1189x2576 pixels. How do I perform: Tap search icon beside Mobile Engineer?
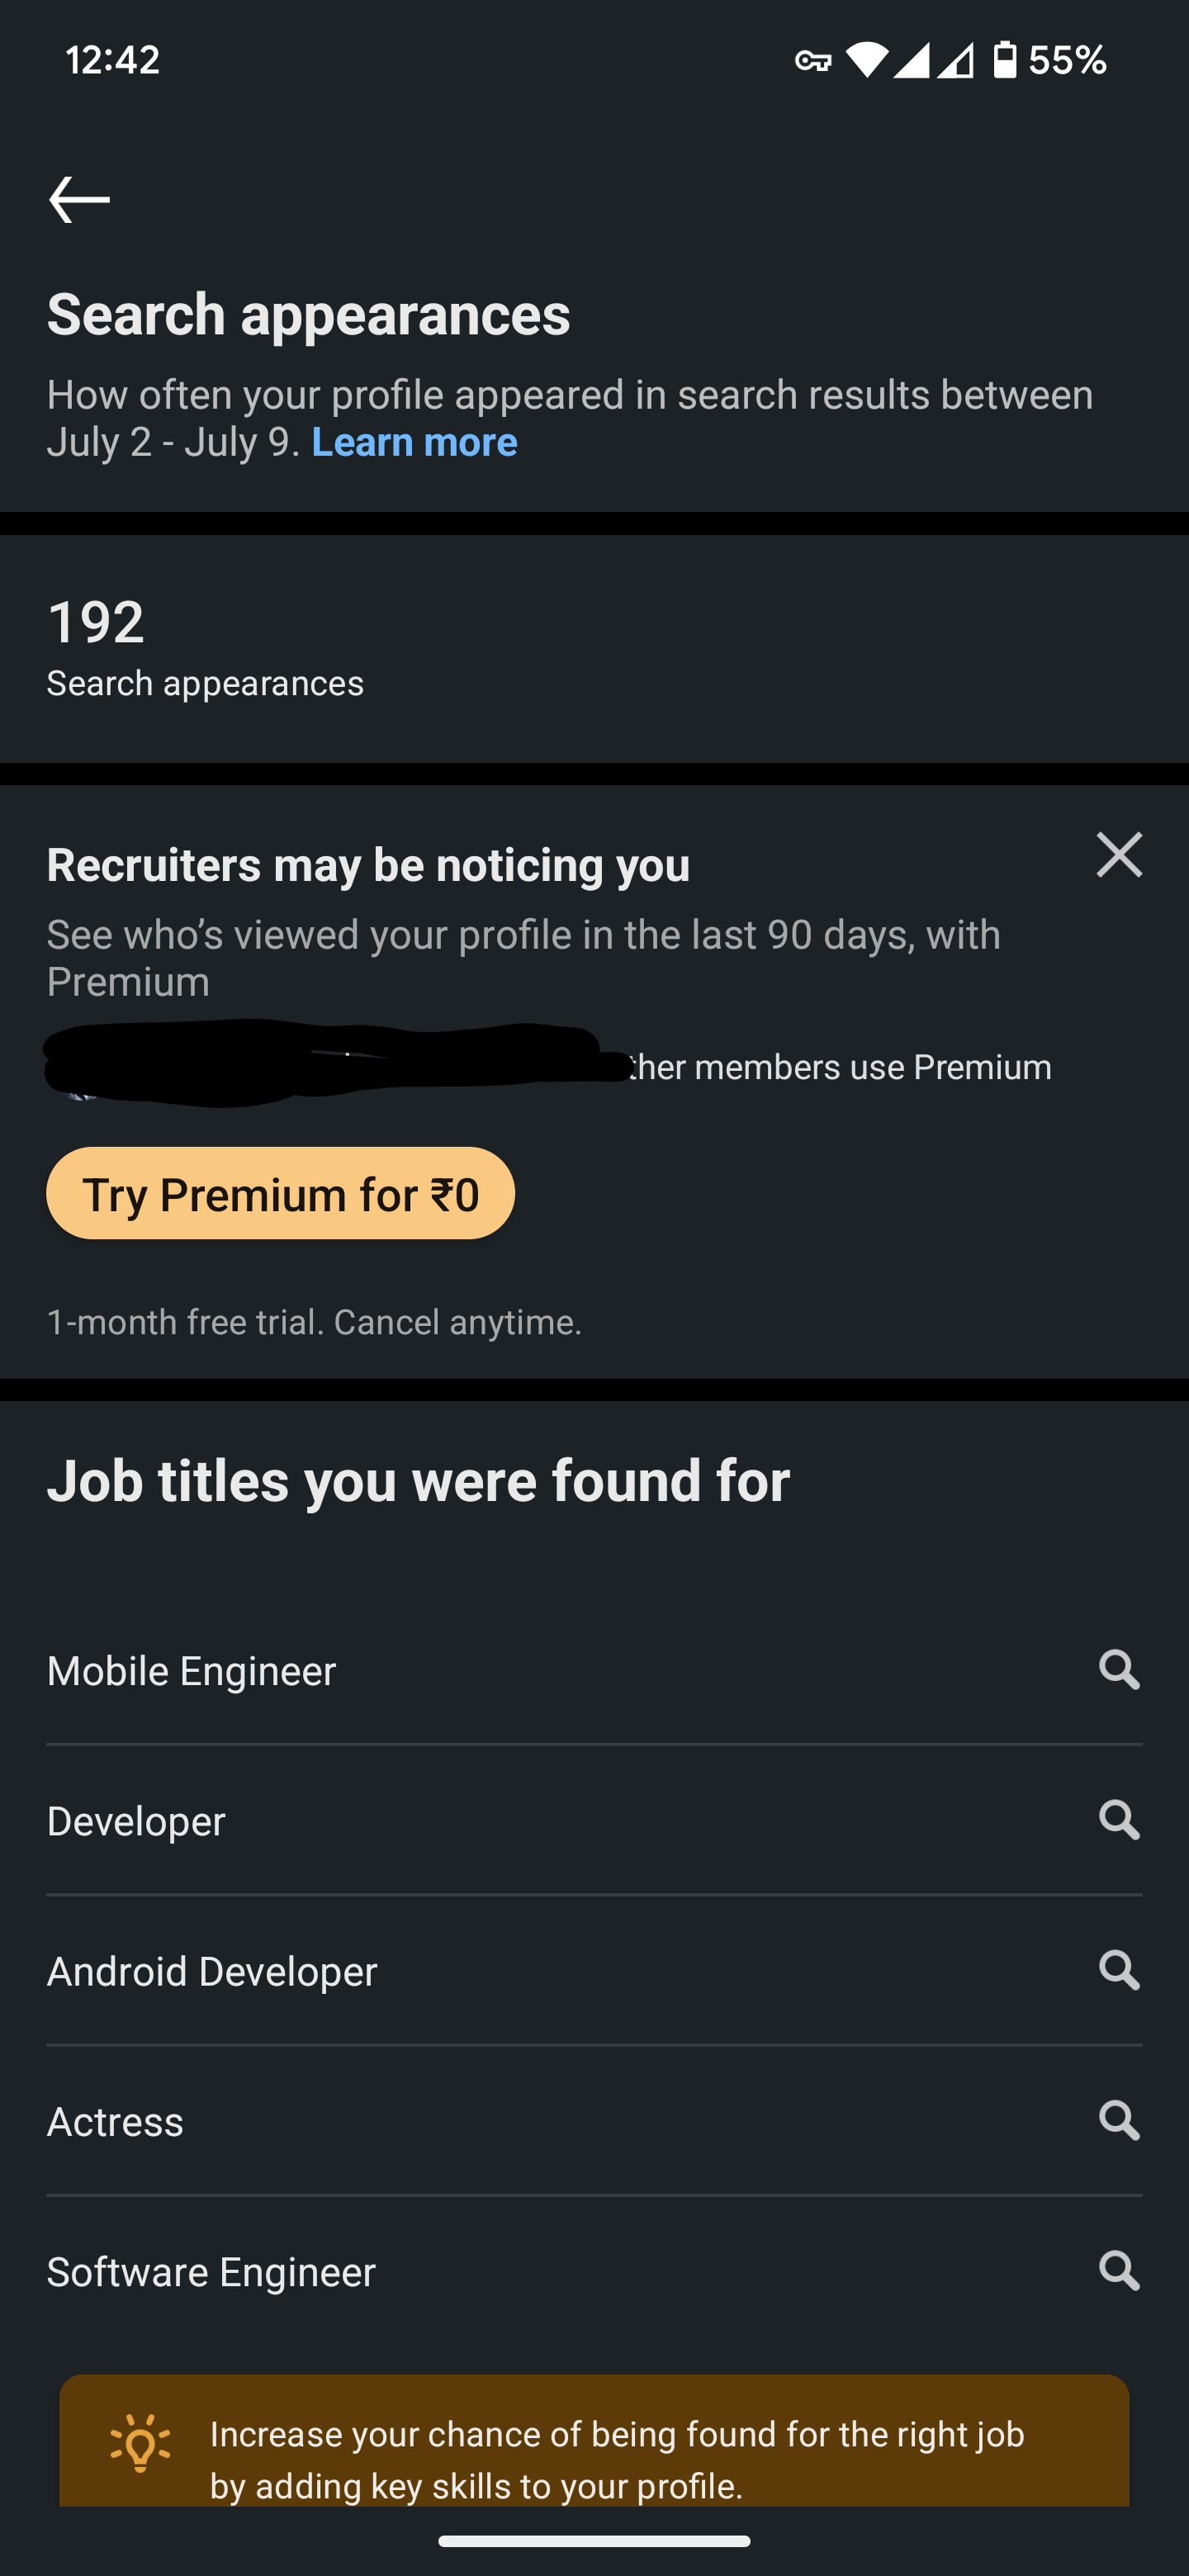[1119, 1669]
